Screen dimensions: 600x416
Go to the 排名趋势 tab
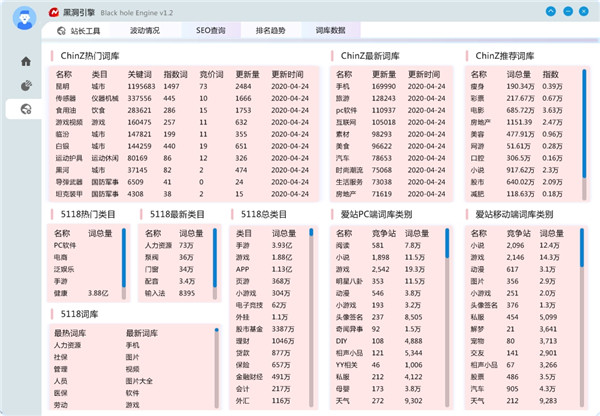point(270,32)
